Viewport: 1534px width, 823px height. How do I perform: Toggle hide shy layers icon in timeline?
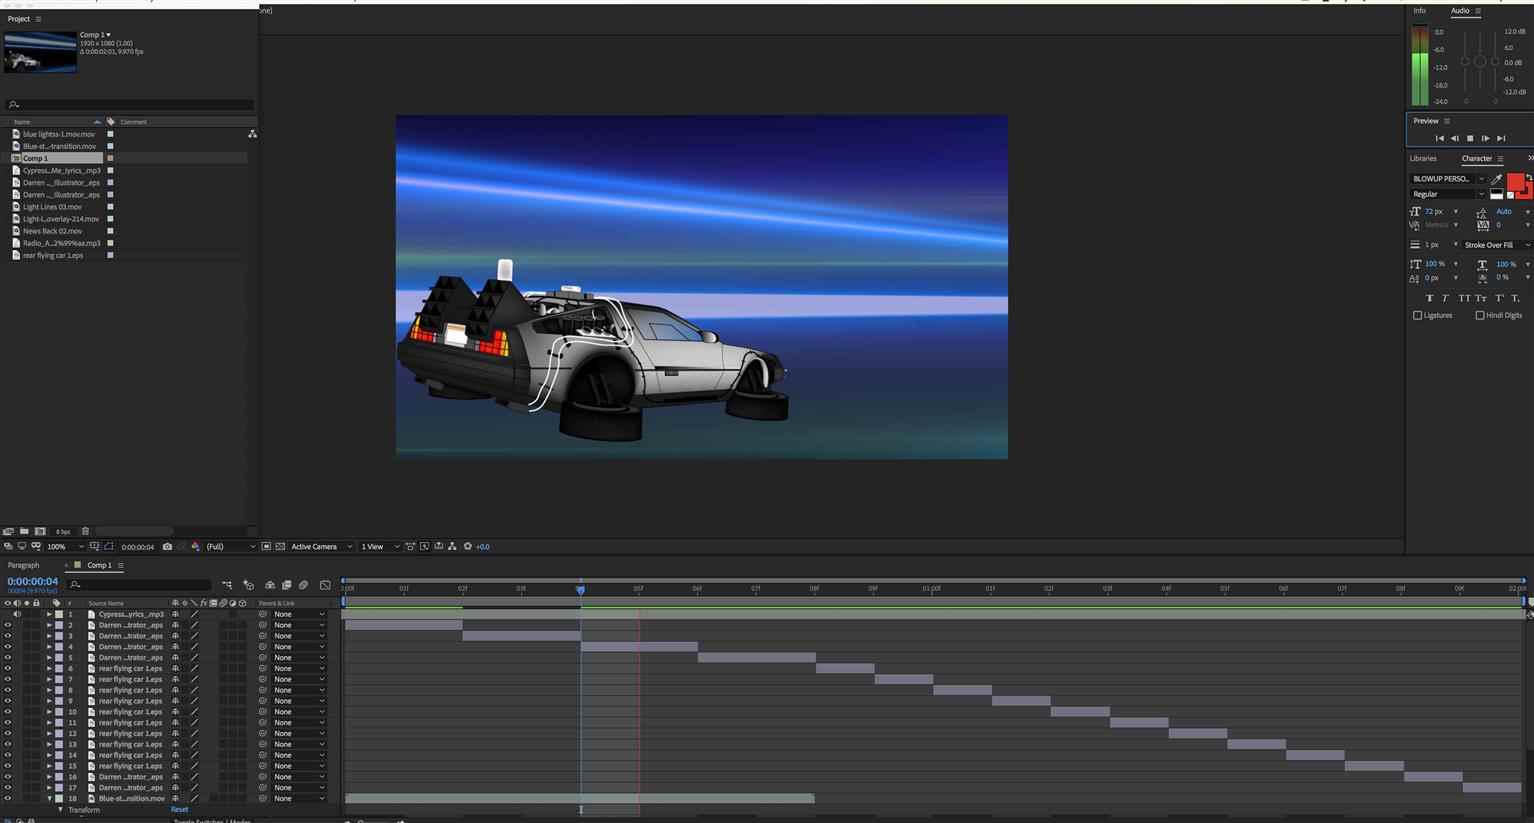tap(270, 585)
